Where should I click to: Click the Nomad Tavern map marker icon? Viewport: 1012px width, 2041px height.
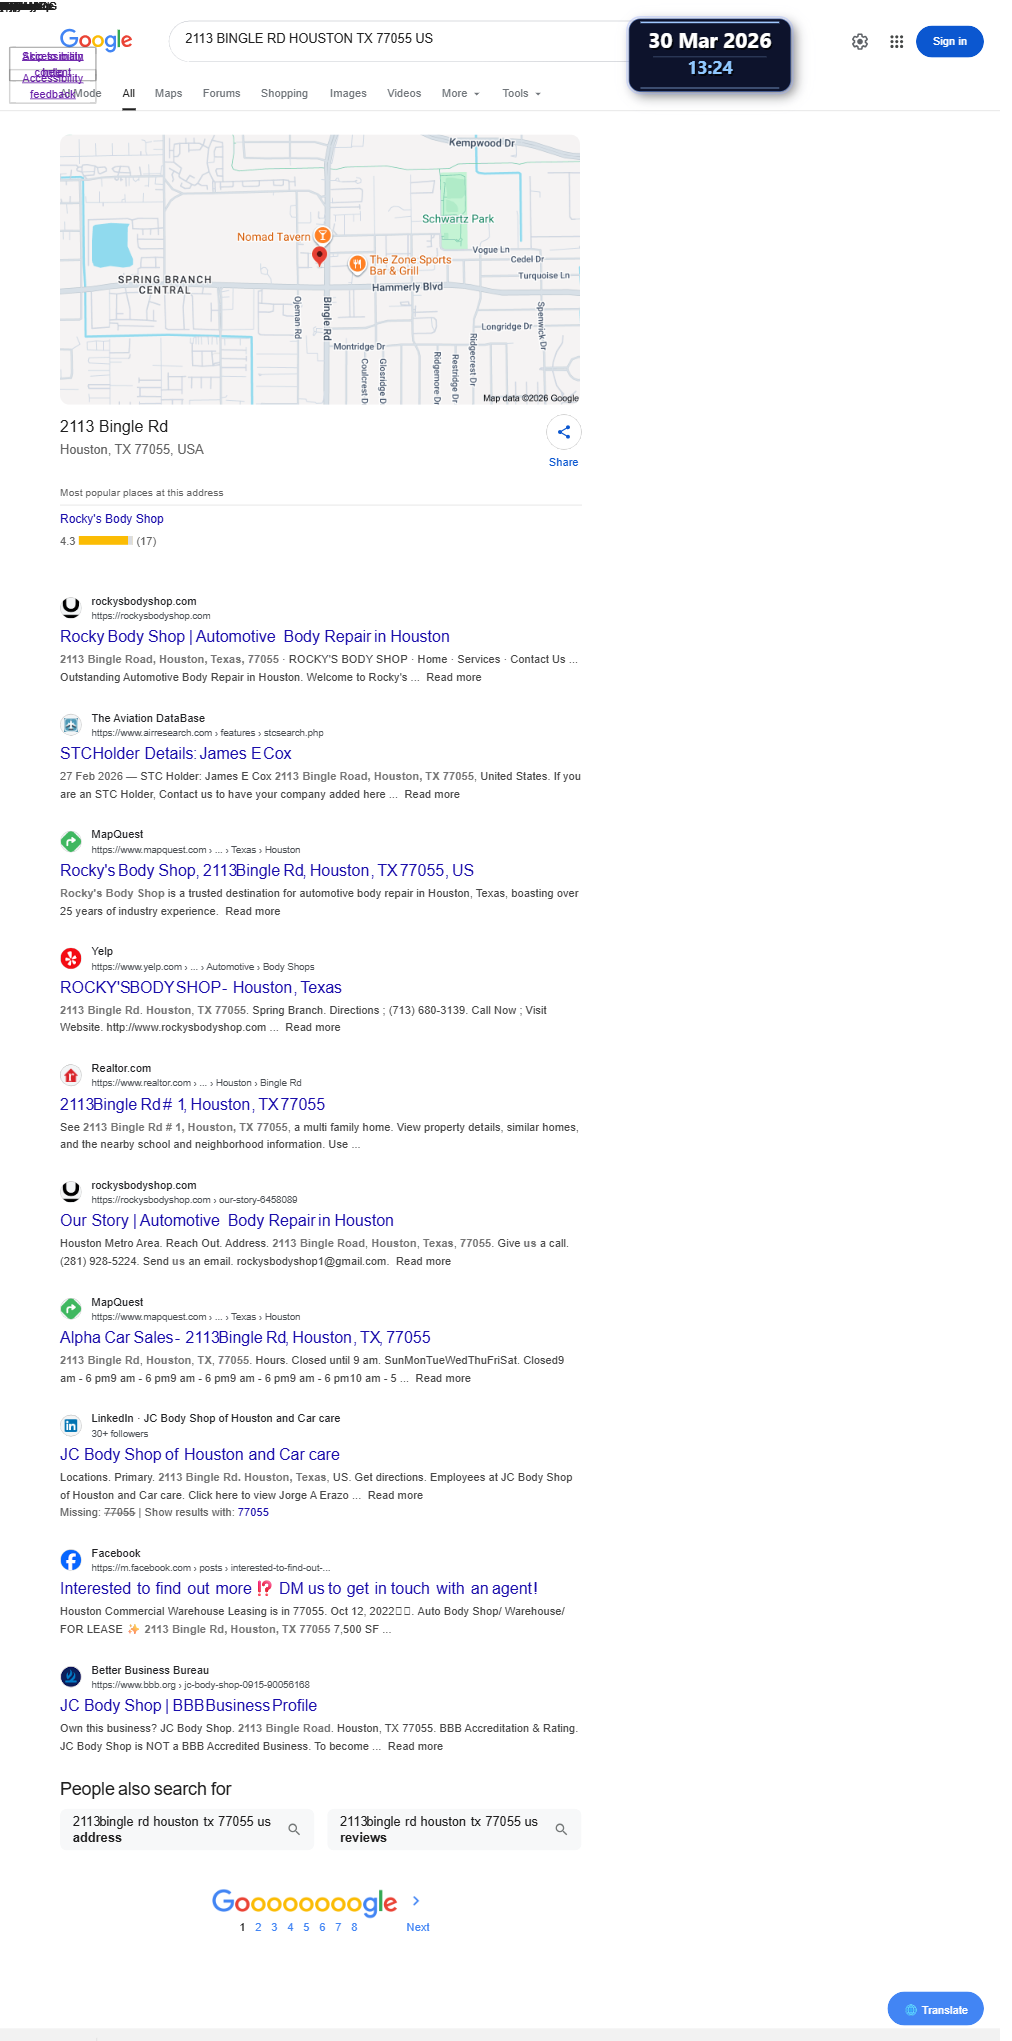(323, 236)
